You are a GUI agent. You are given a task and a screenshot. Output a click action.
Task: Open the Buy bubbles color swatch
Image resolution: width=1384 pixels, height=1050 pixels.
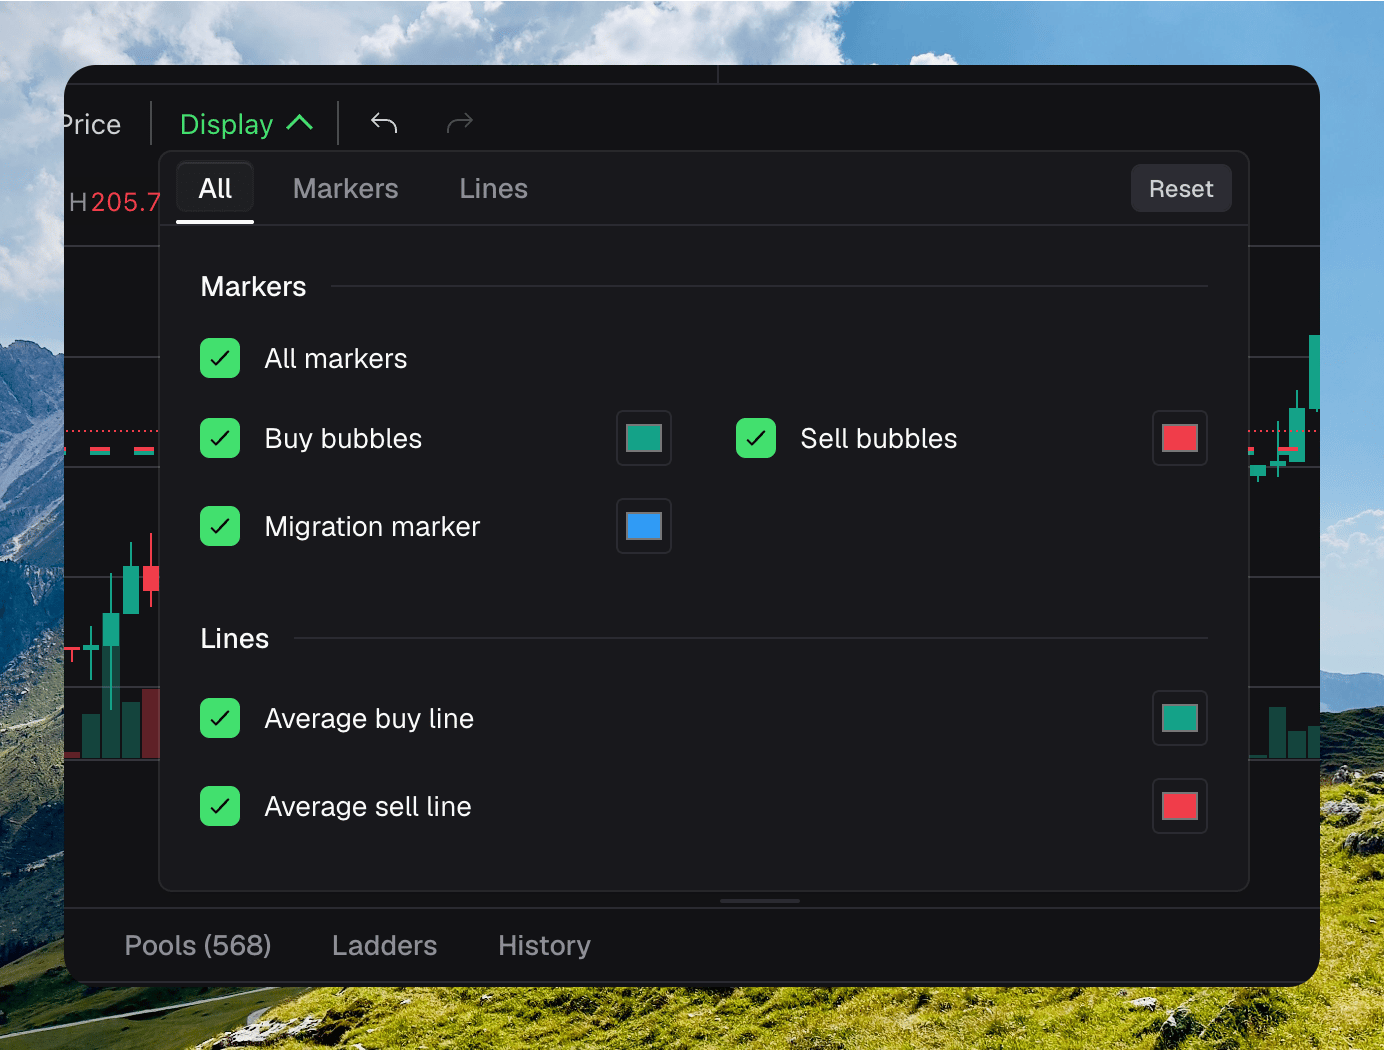pyautogui.click(x=644, y=438)
